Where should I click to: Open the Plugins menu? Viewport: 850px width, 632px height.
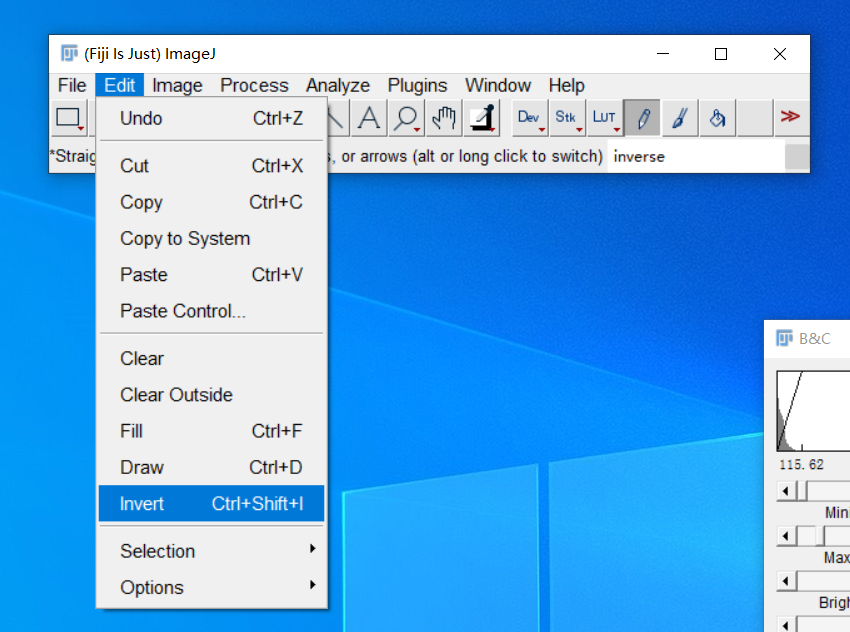tap(417, 85)
